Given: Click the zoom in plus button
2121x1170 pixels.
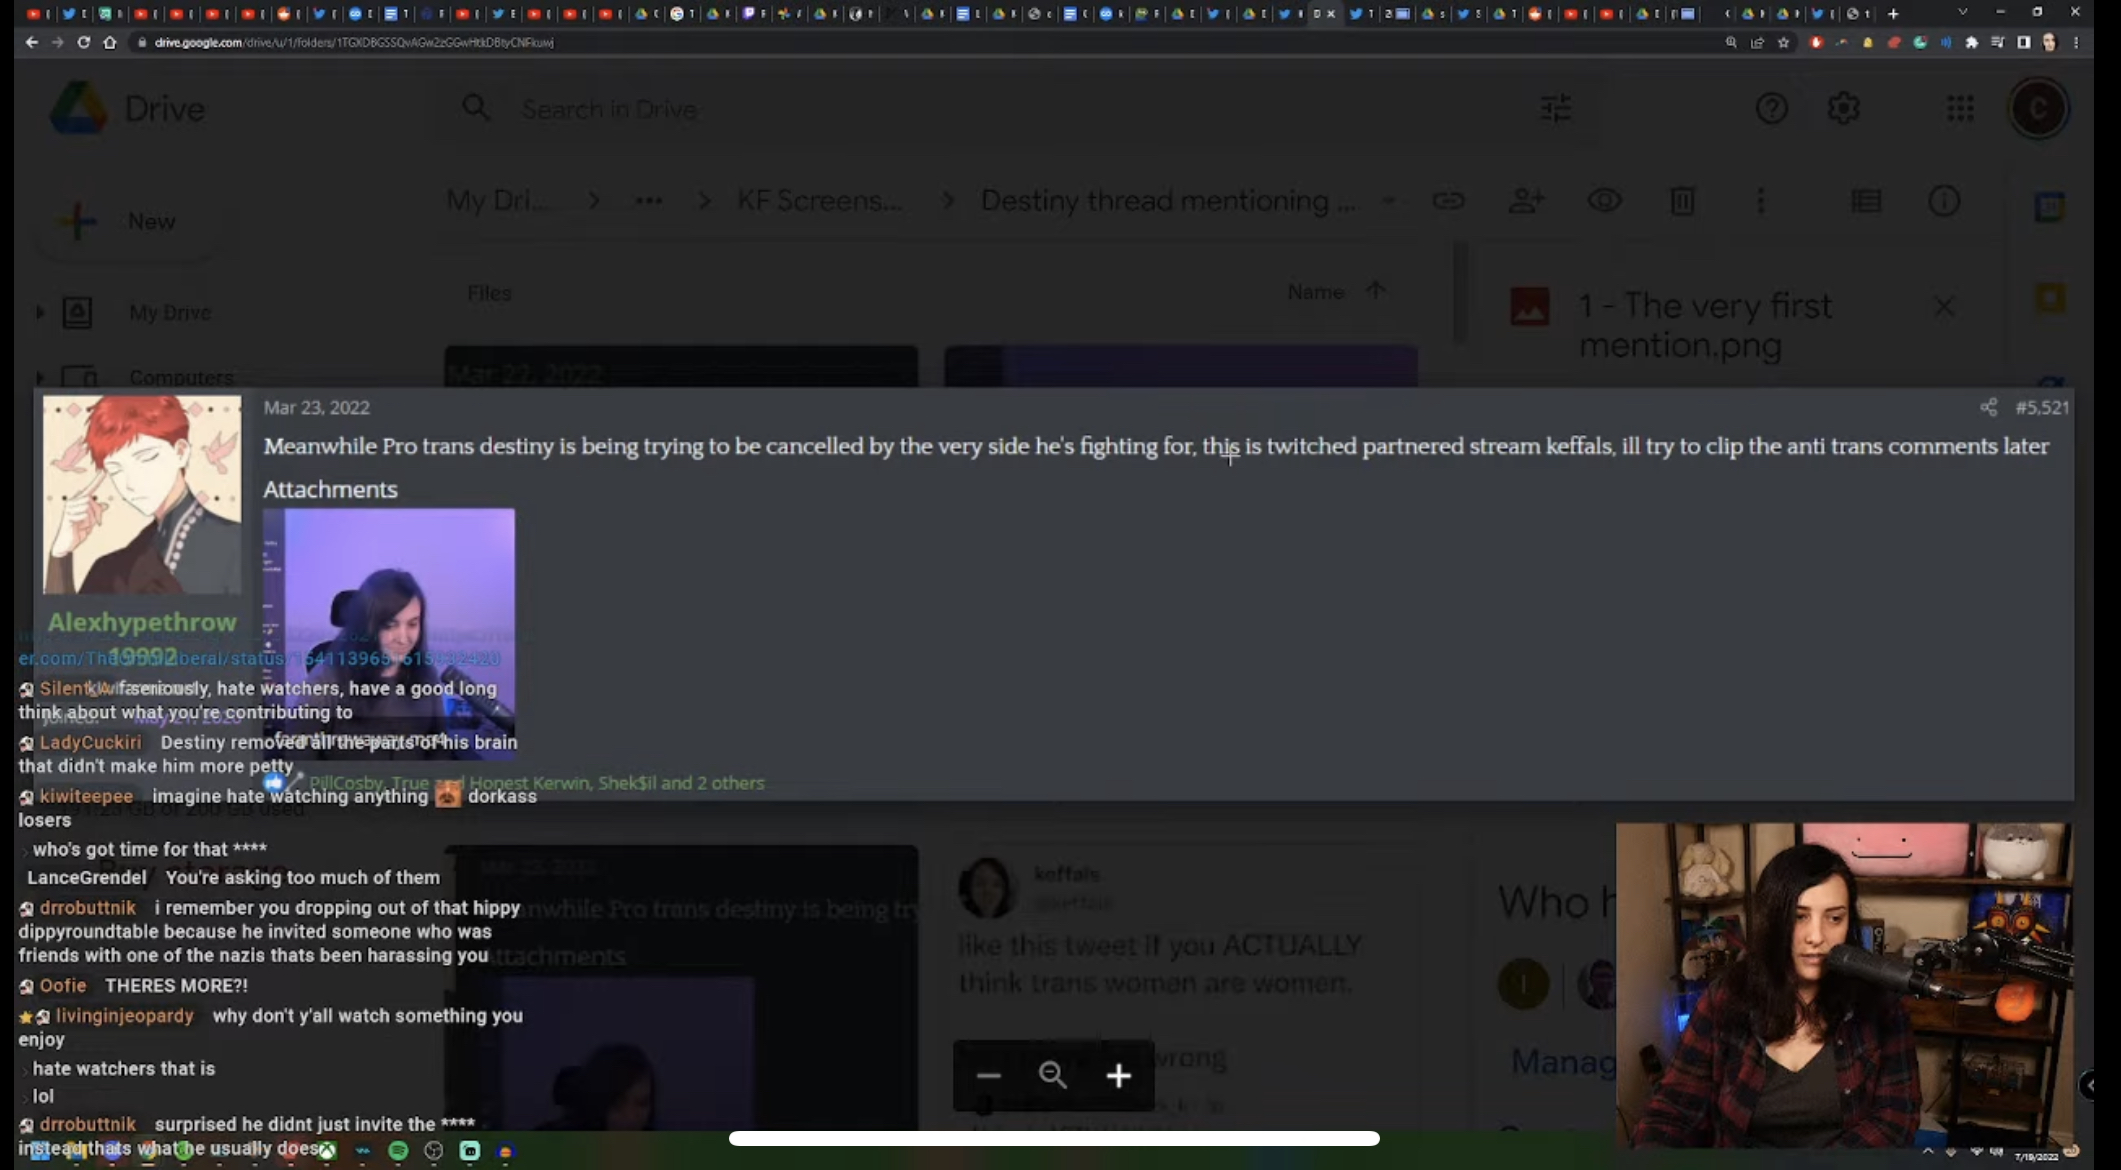Looking at the screenshot, I should [x=1118, y=1075].
